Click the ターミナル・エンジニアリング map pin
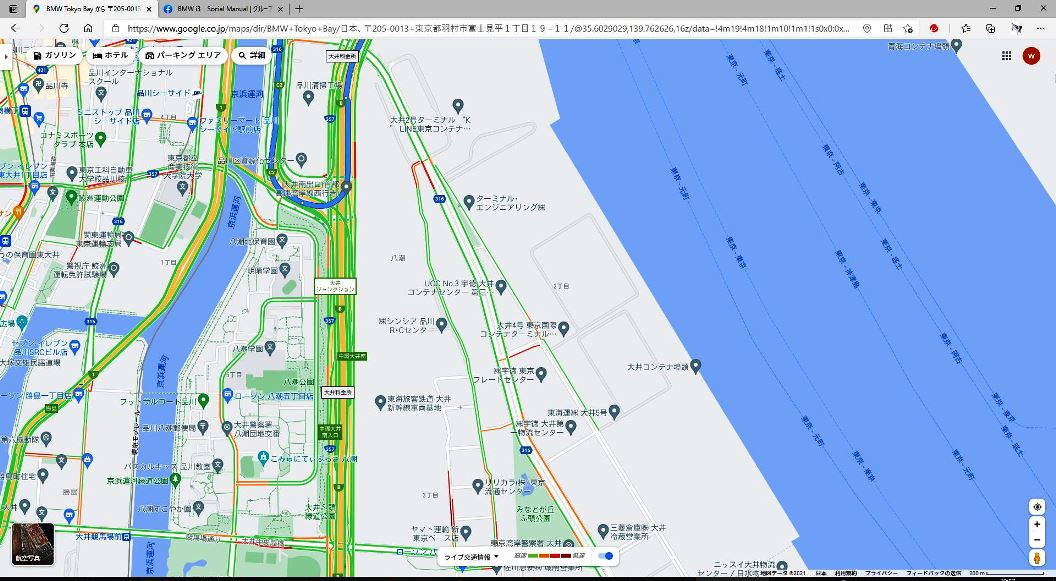 469,201
